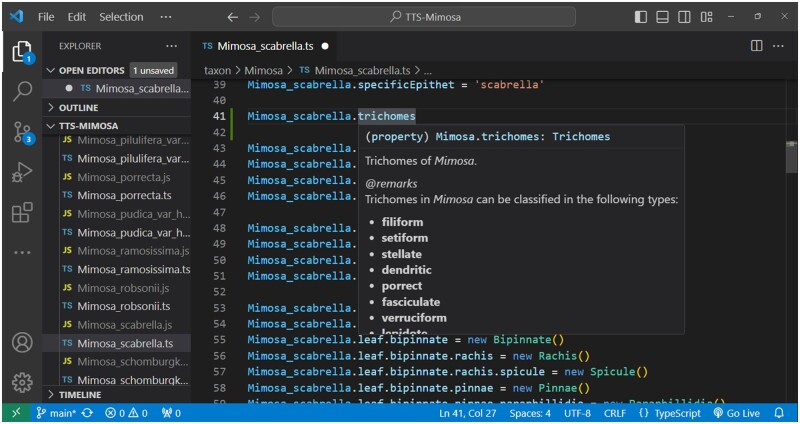Open the Accounts menu icon
The width and height of the screenshot is (800, 424).
tap(22, 343)
